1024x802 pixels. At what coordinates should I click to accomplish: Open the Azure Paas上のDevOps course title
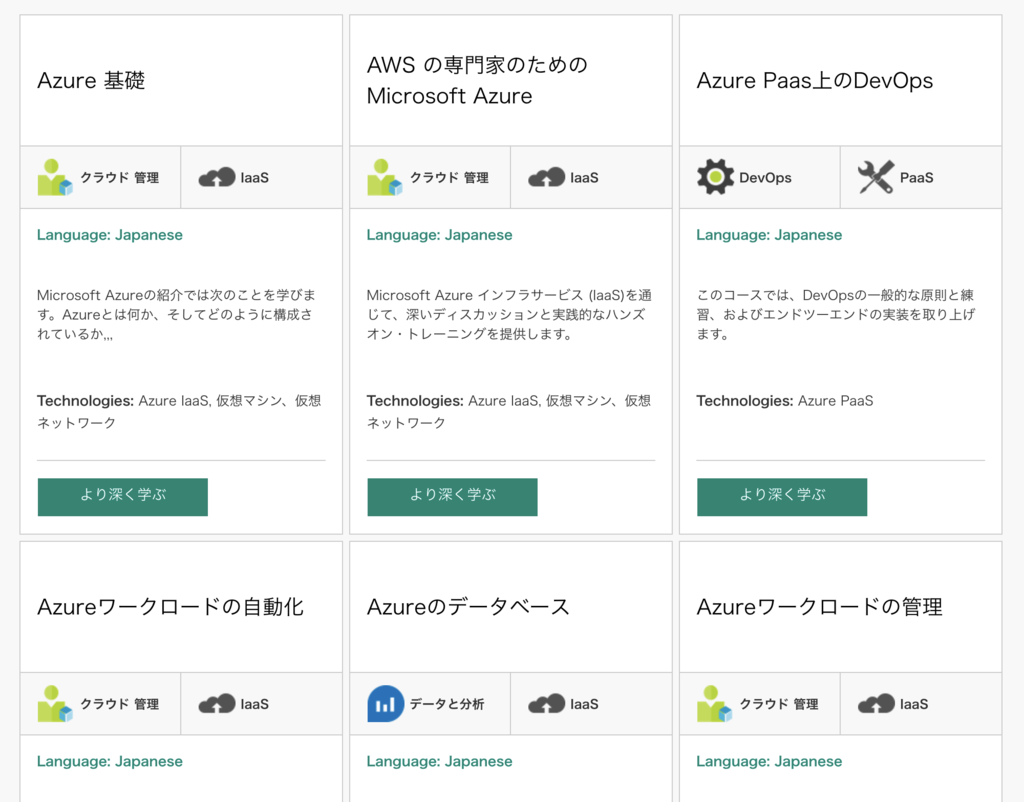[x=814, y=80]
